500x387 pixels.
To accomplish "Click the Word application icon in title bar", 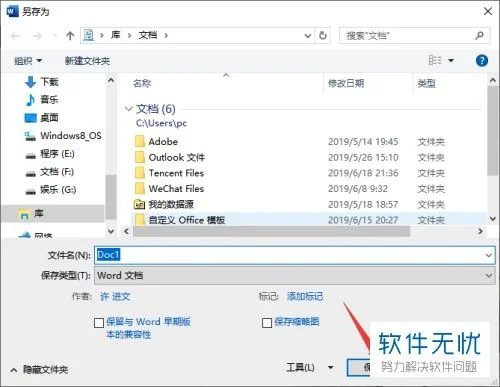I will pos(12,12).
